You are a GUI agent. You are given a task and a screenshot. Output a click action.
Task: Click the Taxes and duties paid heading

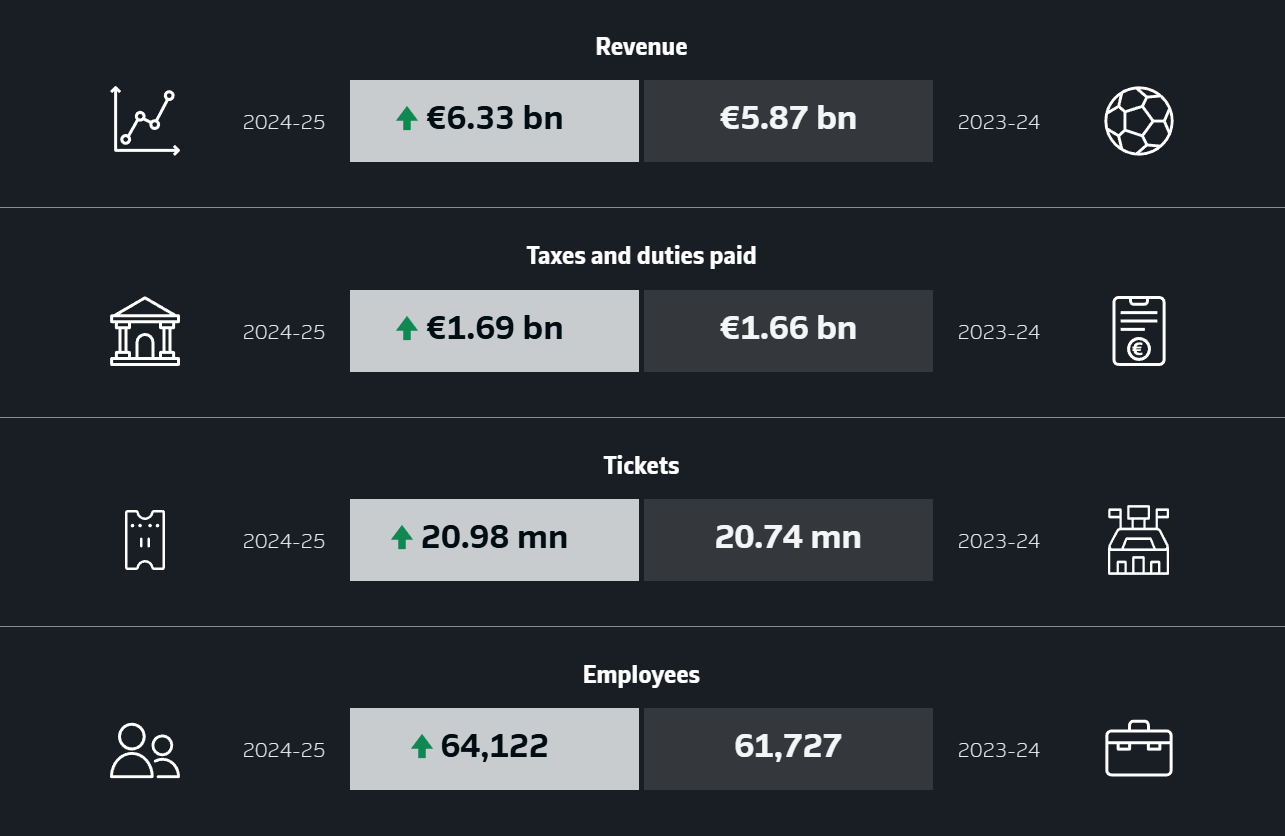coord(641,256)
